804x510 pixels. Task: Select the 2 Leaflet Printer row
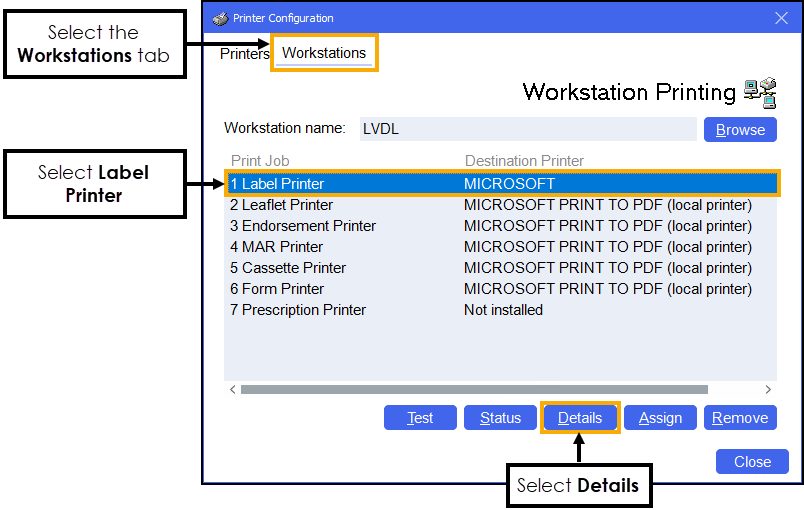click(500, 205)
